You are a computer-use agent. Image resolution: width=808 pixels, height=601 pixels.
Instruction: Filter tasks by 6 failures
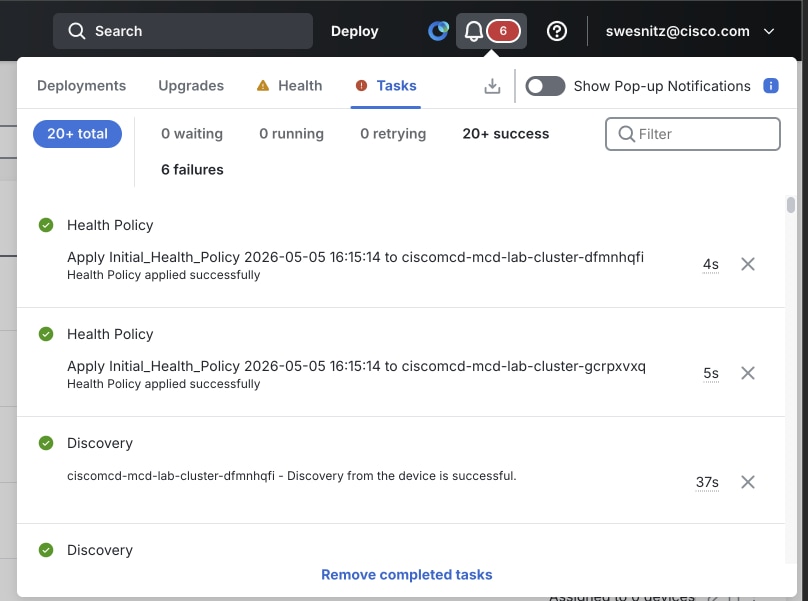click(192, 170)
